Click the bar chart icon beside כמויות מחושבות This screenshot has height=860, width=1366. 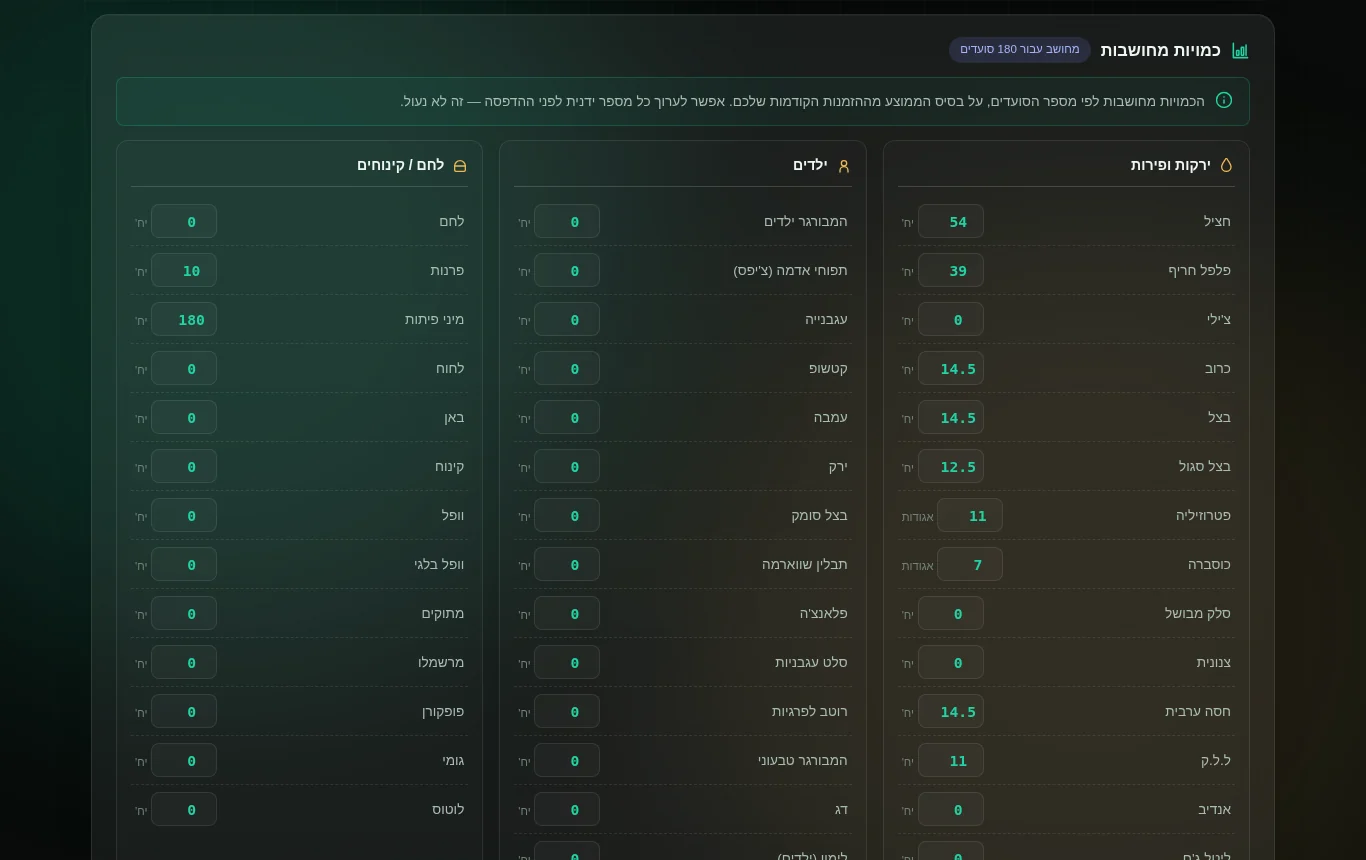[x=1240, y=51]
